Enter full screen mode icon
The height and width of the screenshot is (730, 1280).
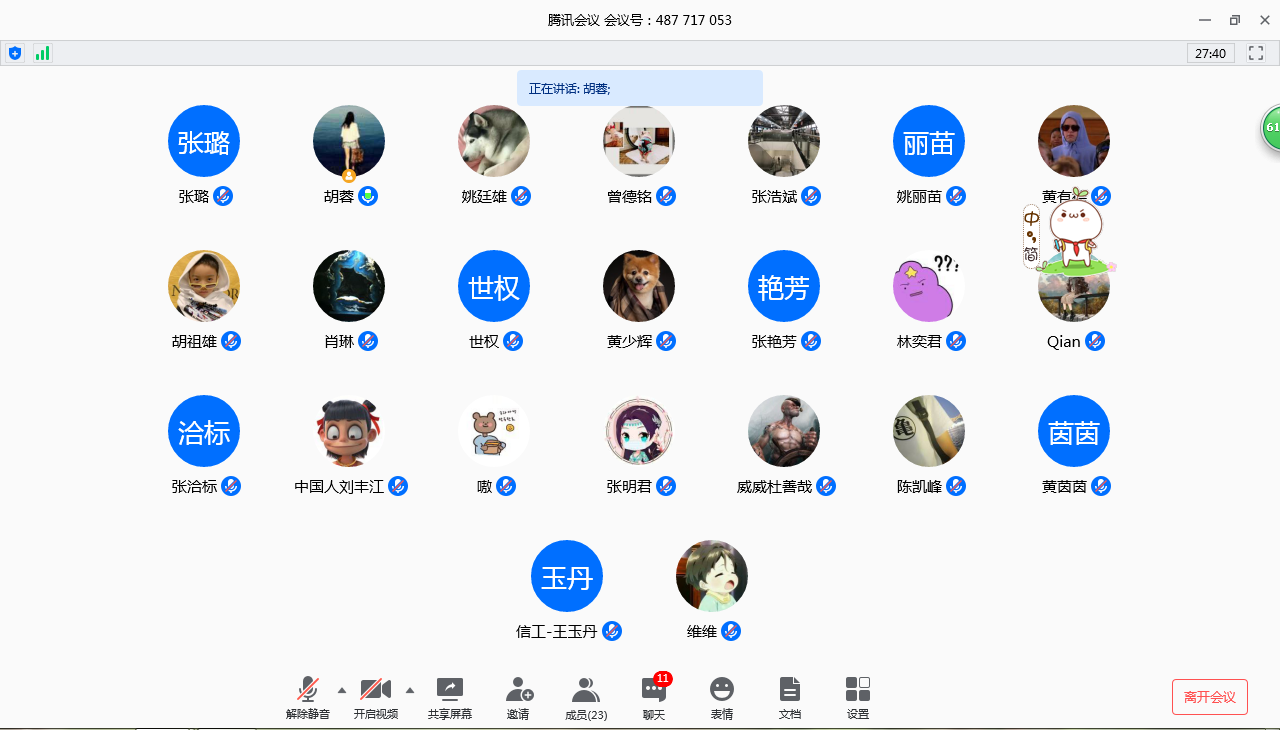click(1256, 53)
